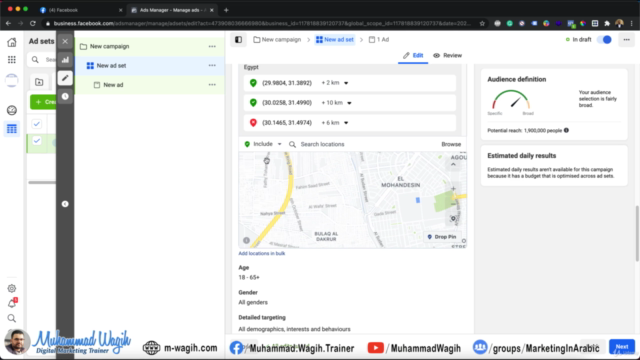Collapse the side panel arrow button
The height and width of the screenshot is (360, 640).
(x=65, y=204)
